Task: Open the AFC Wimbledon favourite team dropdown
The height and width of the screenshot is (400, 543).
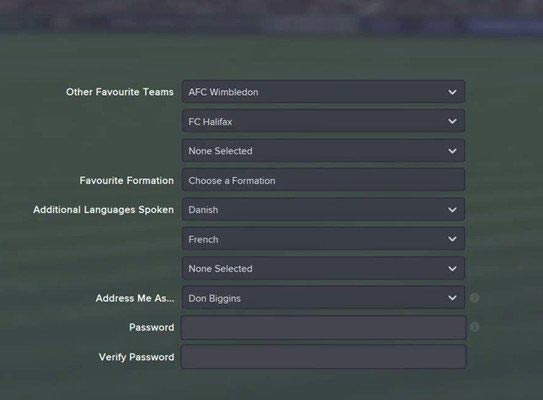Action: (323, 92)
